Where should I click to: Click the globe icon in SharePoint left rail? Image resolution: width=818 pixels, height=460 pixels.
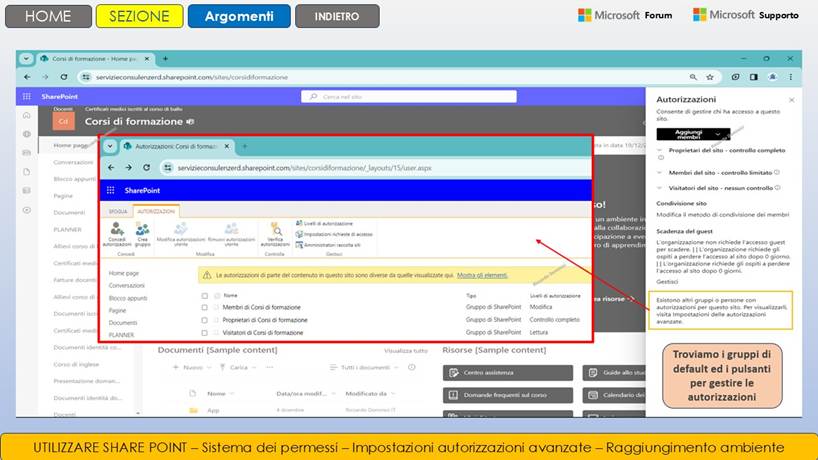click(27, 134)
